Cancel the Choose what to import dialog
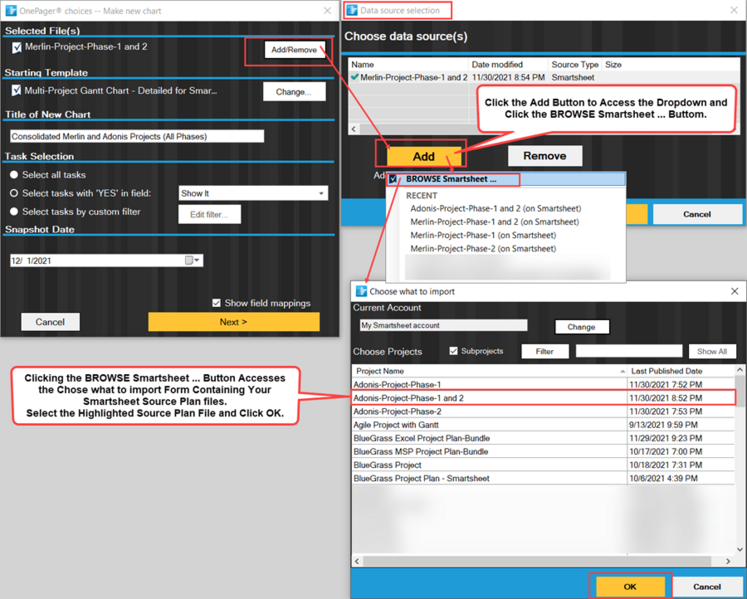 pos(707,587)
